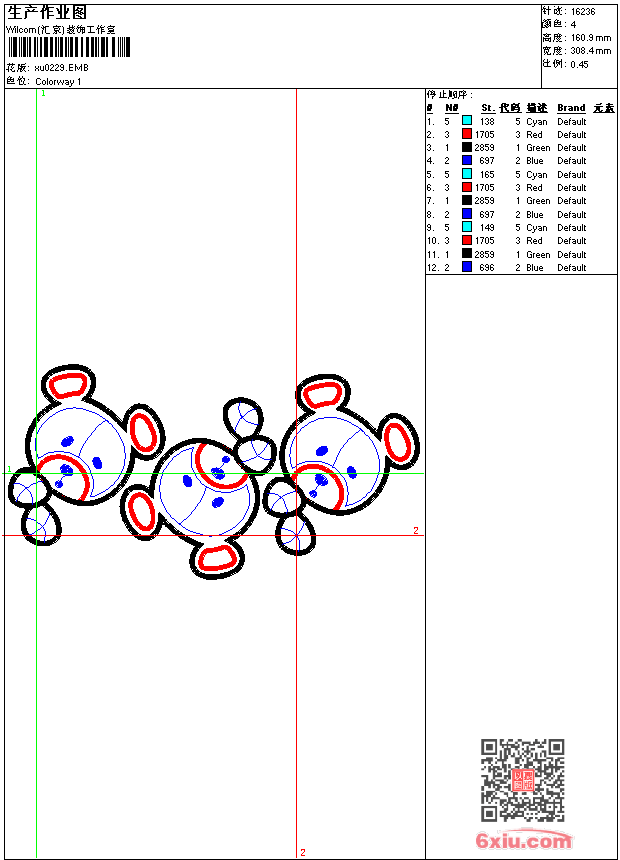This screenshot has height=860, width=620.
Task: Click the embroidery design preview artwork
Action: (214, 472)
